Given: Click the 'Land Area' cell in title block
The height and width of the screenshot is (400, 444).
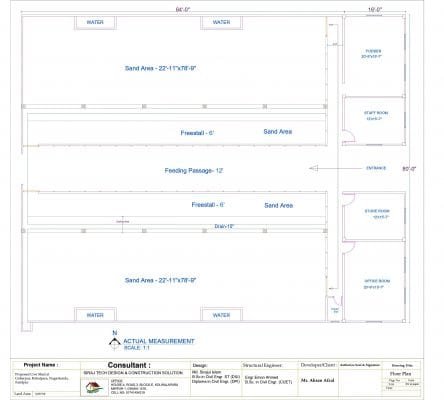Looking at the screenshot, I should pos(23,394).
